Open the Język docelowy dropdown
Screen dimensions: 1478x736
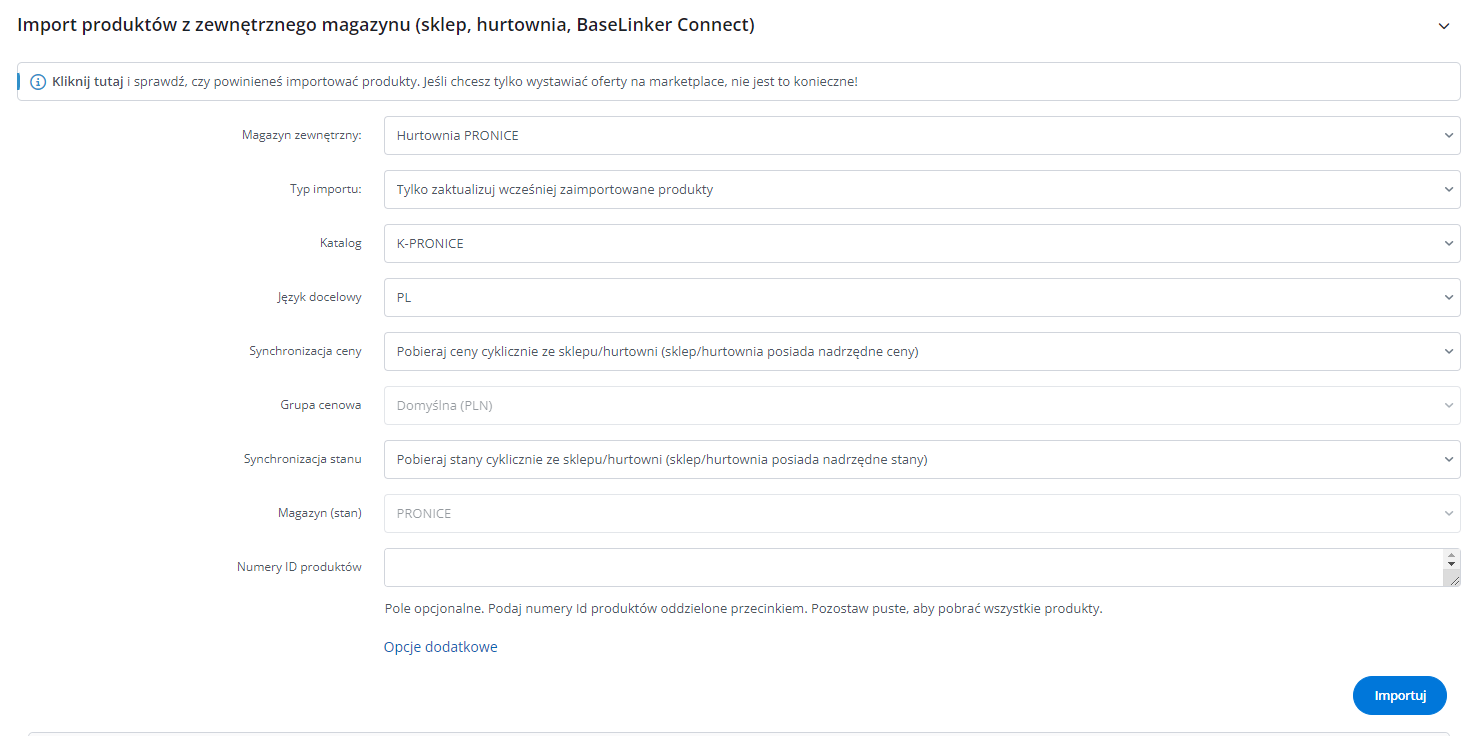(x=920, y=298)
